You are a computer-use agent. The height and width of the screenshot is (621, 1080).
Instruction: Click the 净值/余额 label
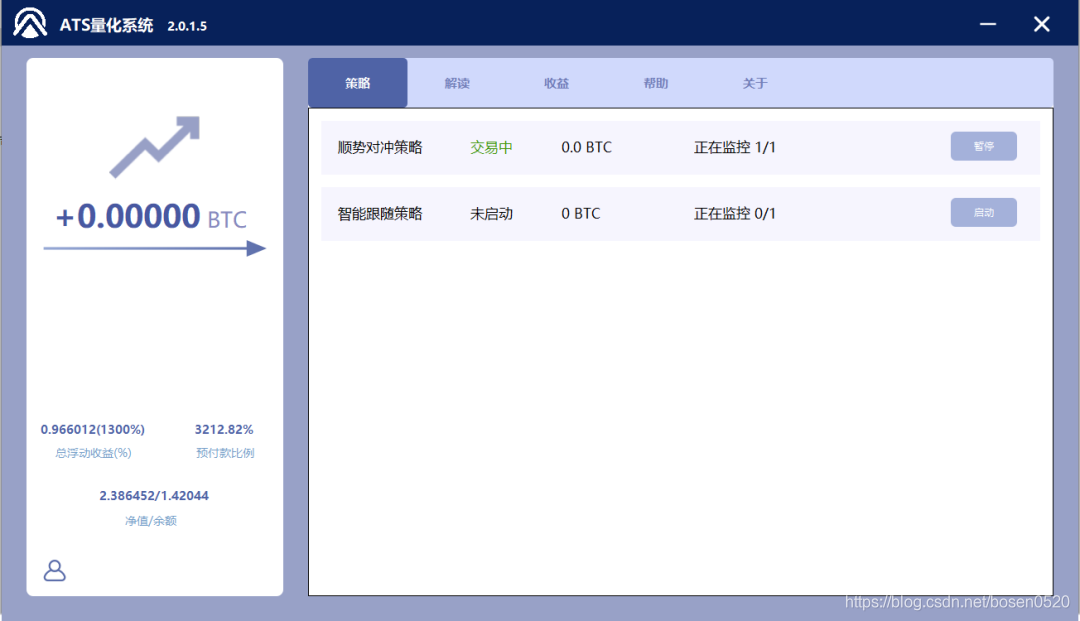149,520
